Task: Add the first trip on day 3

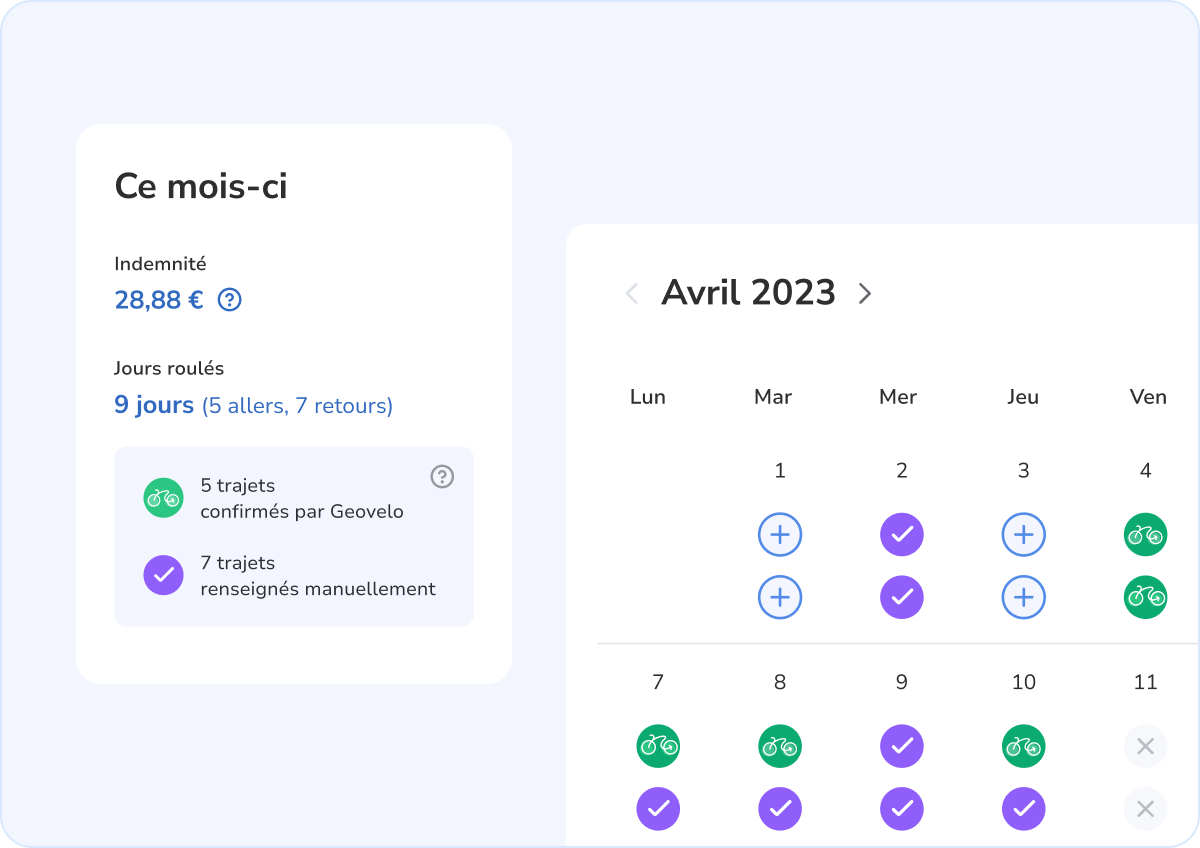Action: coord(1024,535)
